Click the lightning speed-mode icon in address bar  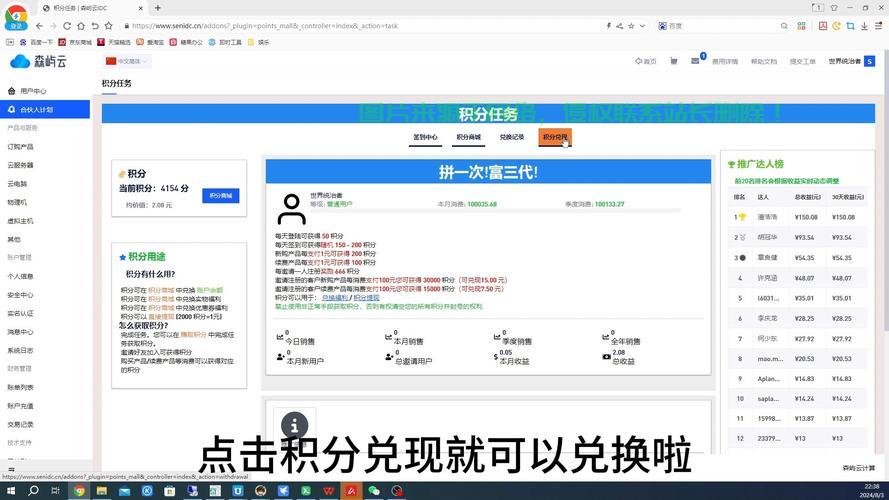pyautogui.click(x=608, y=26)
